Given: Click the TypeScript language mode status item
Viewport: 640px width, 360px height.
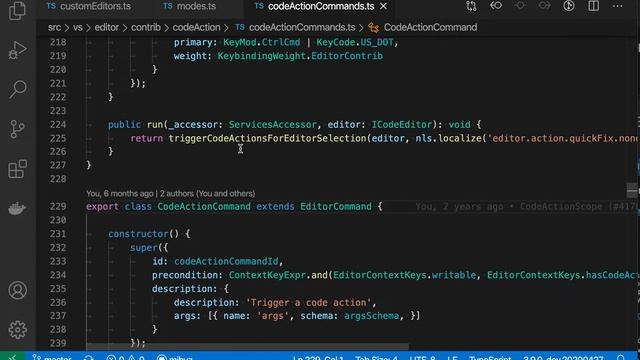Looking at the screenshot, I should coord(490,358).
